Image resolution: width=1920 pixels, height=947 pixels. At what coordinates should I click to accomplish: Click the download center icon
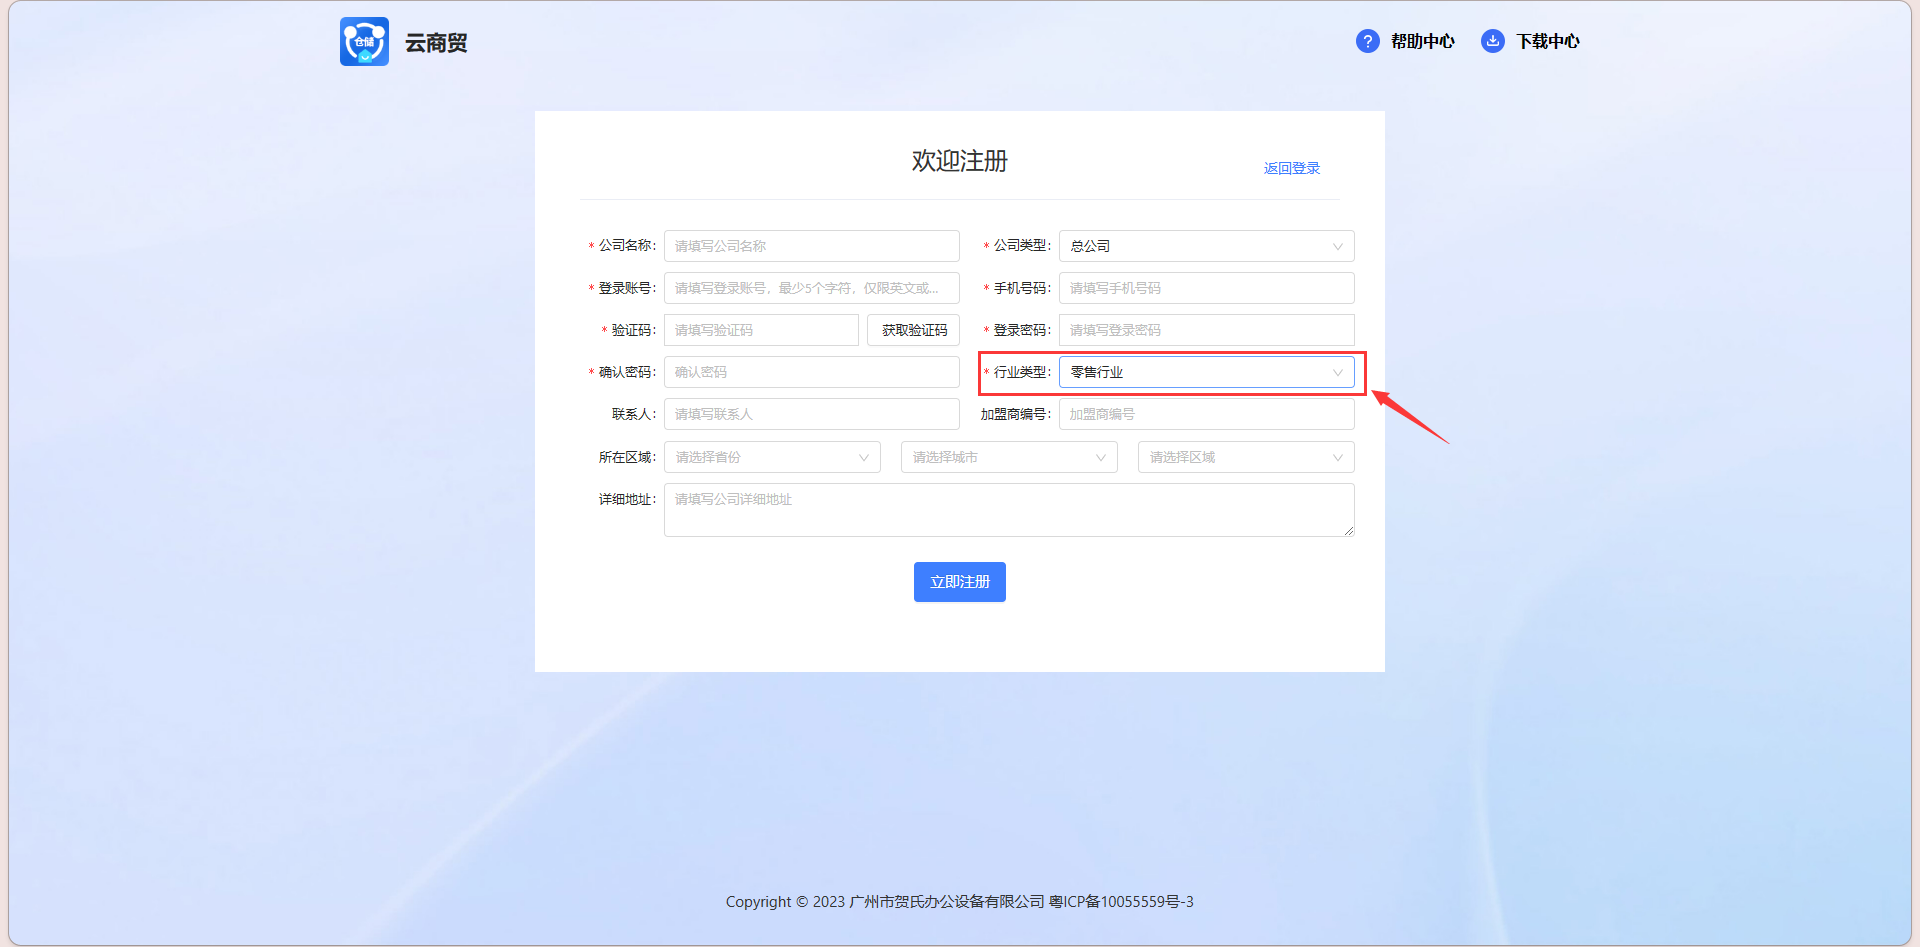pos(1492,41)
